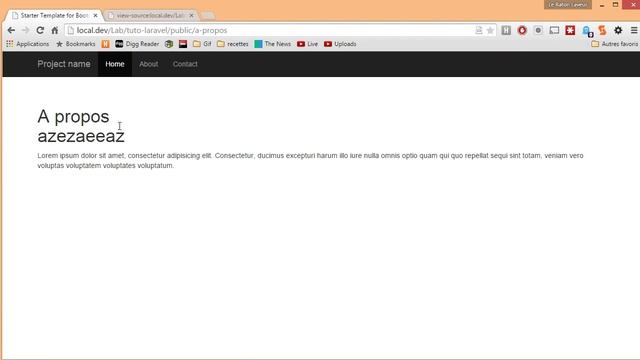Viewport: 640px width, 360px height.
Task: Select About in the navbar
Action: [149, 64]
